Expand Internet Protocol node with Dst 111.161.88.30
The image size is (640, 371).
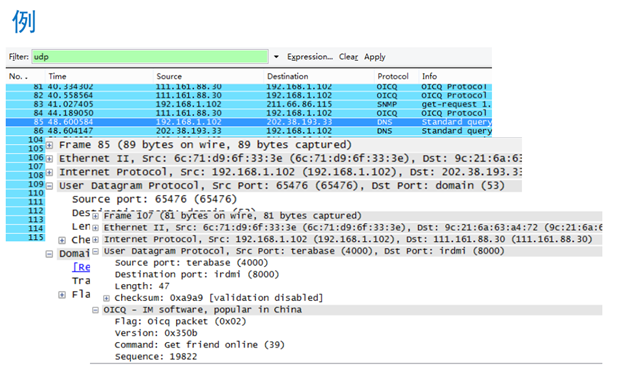pos(95,240)
